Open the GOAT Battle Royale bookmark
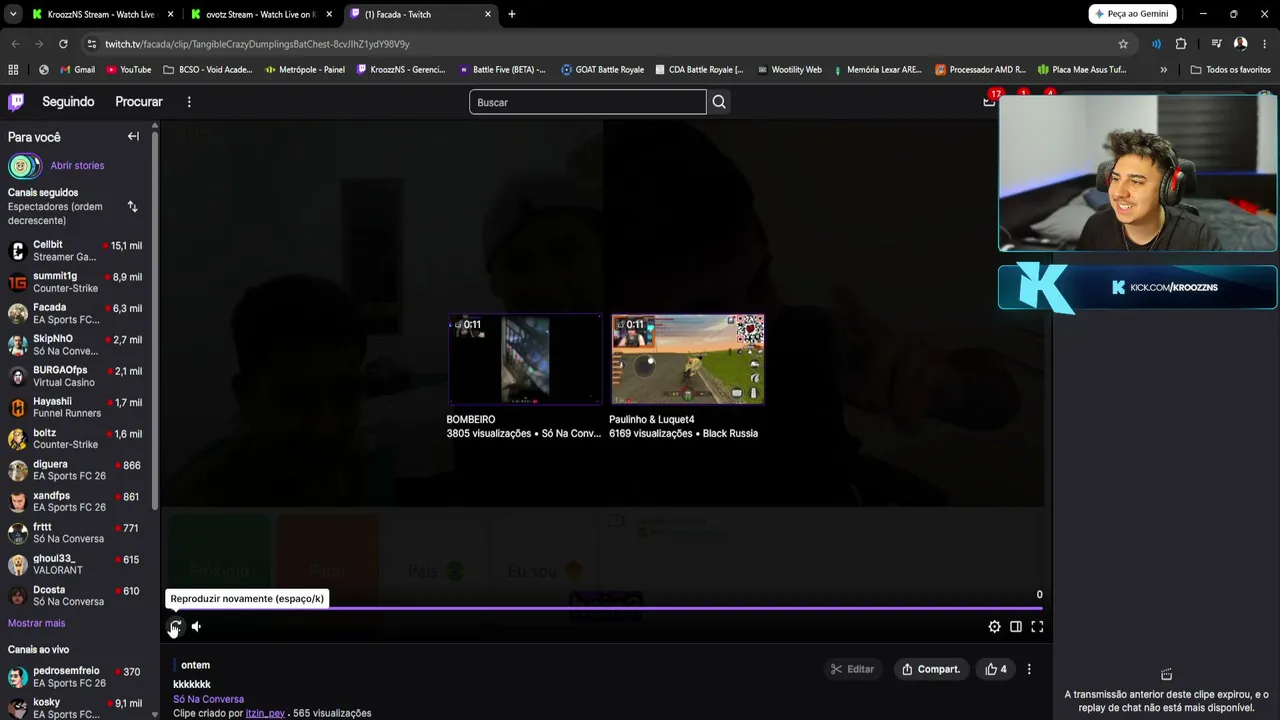This screenshot has height=720, width=1280. [602, 70]
